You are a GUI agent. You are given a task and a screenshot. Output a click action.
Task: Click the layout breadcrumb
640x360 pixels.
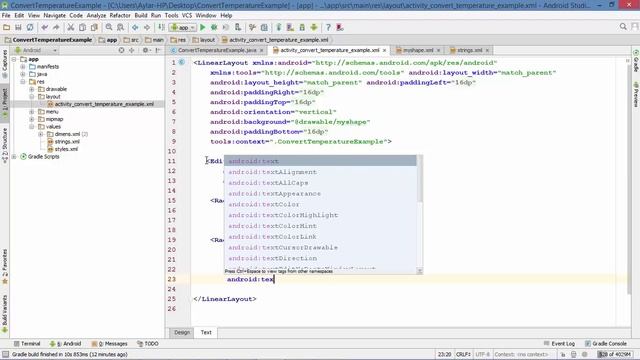pos(204,40)
